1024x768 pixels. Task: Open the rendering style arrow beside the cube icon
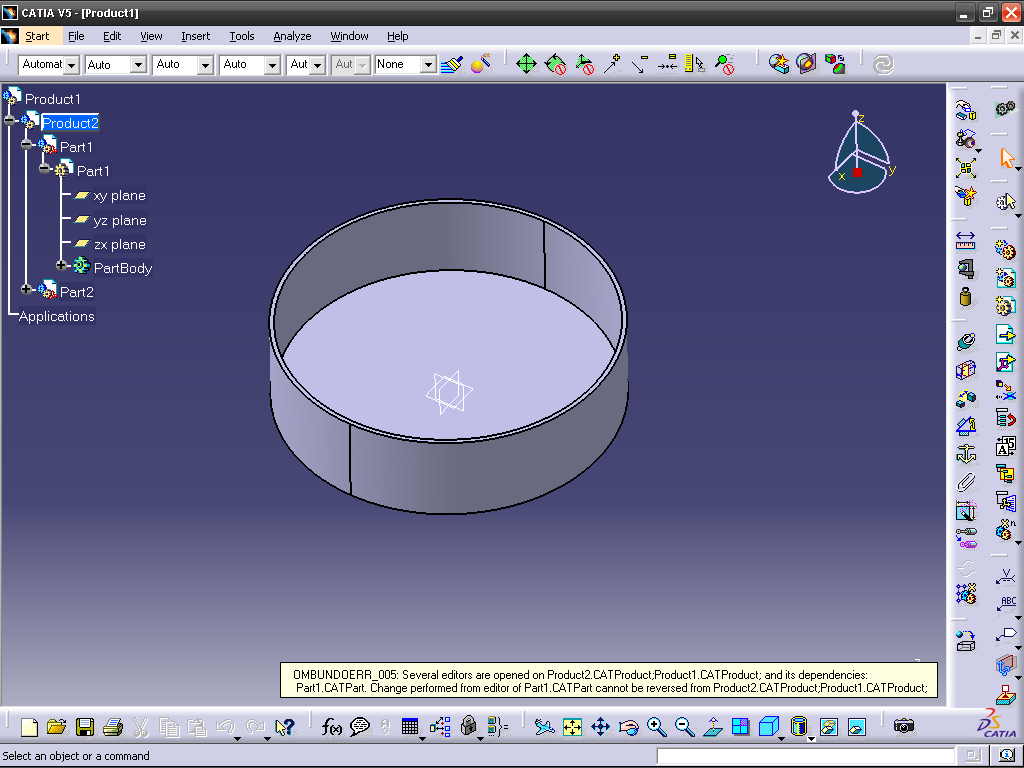coord(782,739)
